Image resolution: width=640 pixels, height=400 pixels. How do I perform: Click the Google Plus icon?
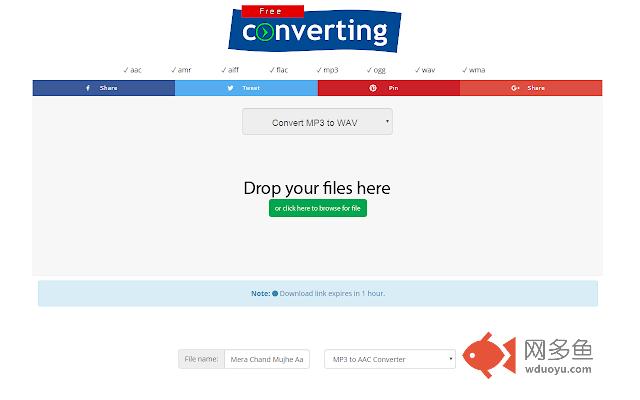coord(515,88)
